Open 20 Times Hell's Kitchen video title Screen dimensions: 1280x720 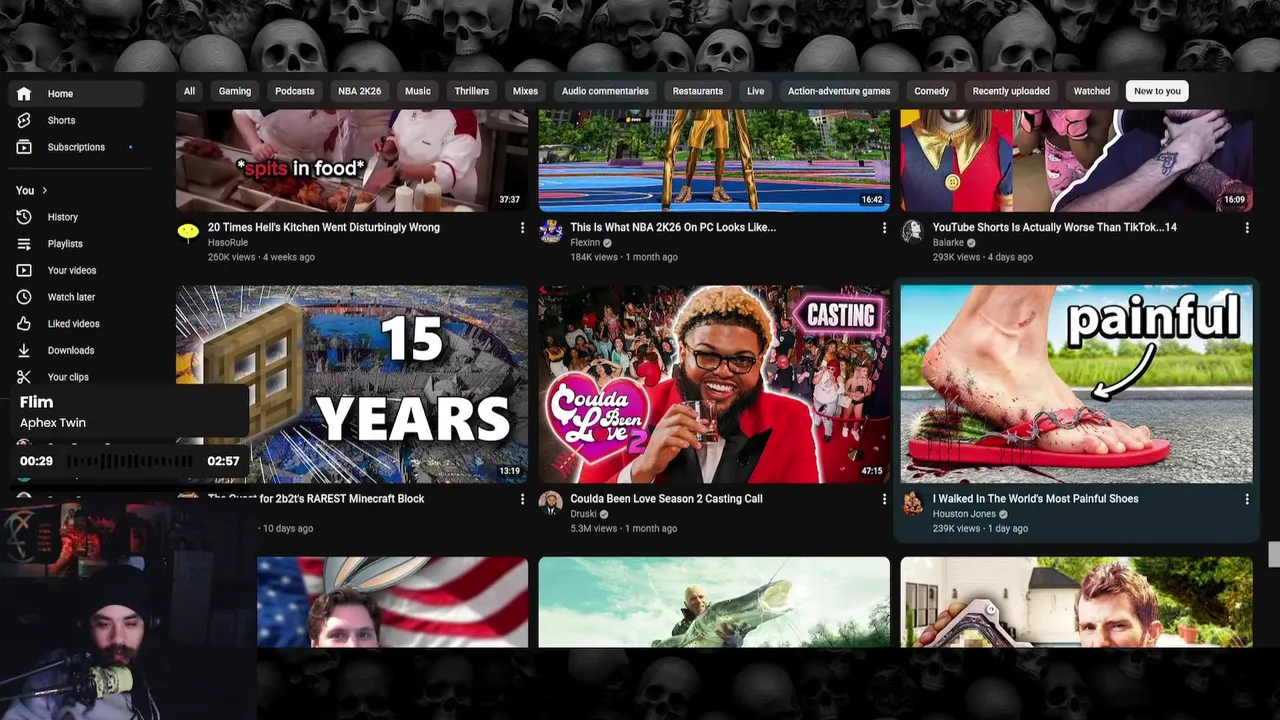pyautogui.click(x=324, y=227)
